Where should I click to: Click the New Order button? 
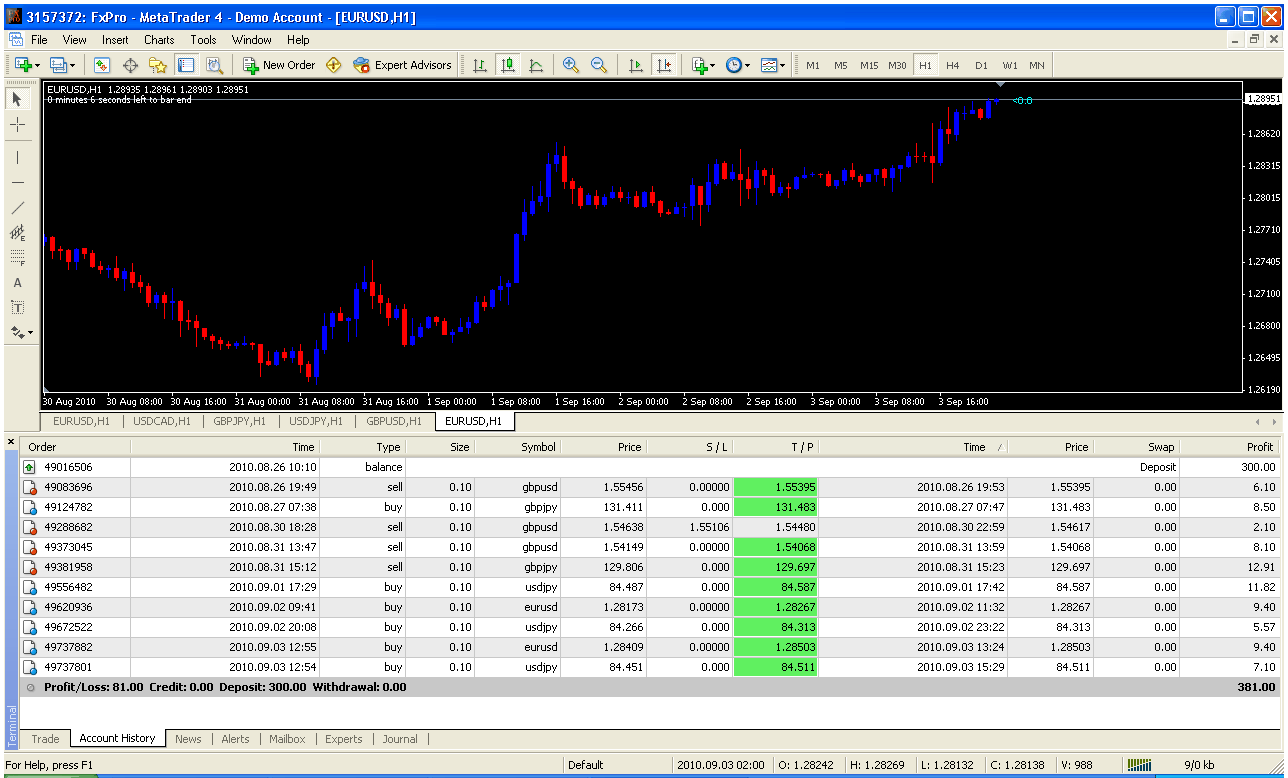(279, 65)
